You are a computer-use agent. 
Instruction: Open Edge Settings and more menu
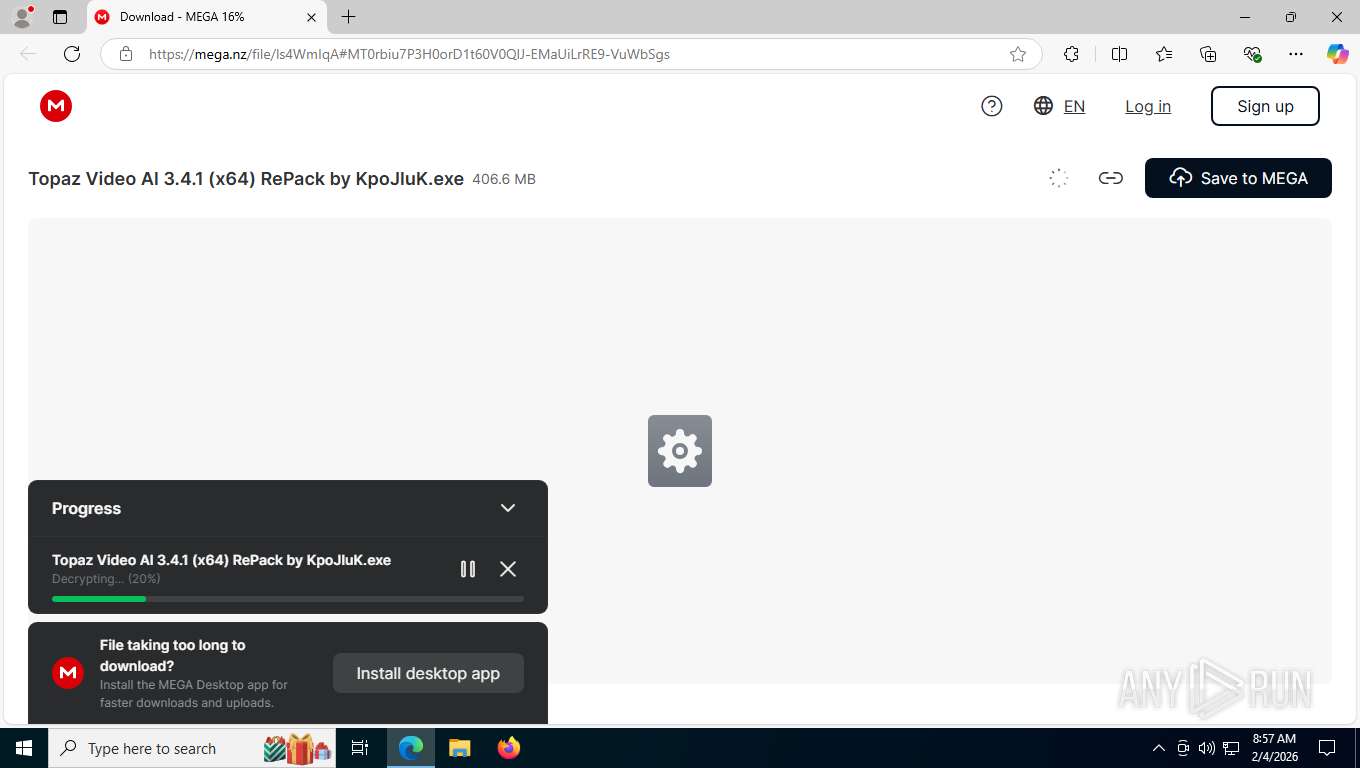pyautogui.click(x=1296, y=54)
